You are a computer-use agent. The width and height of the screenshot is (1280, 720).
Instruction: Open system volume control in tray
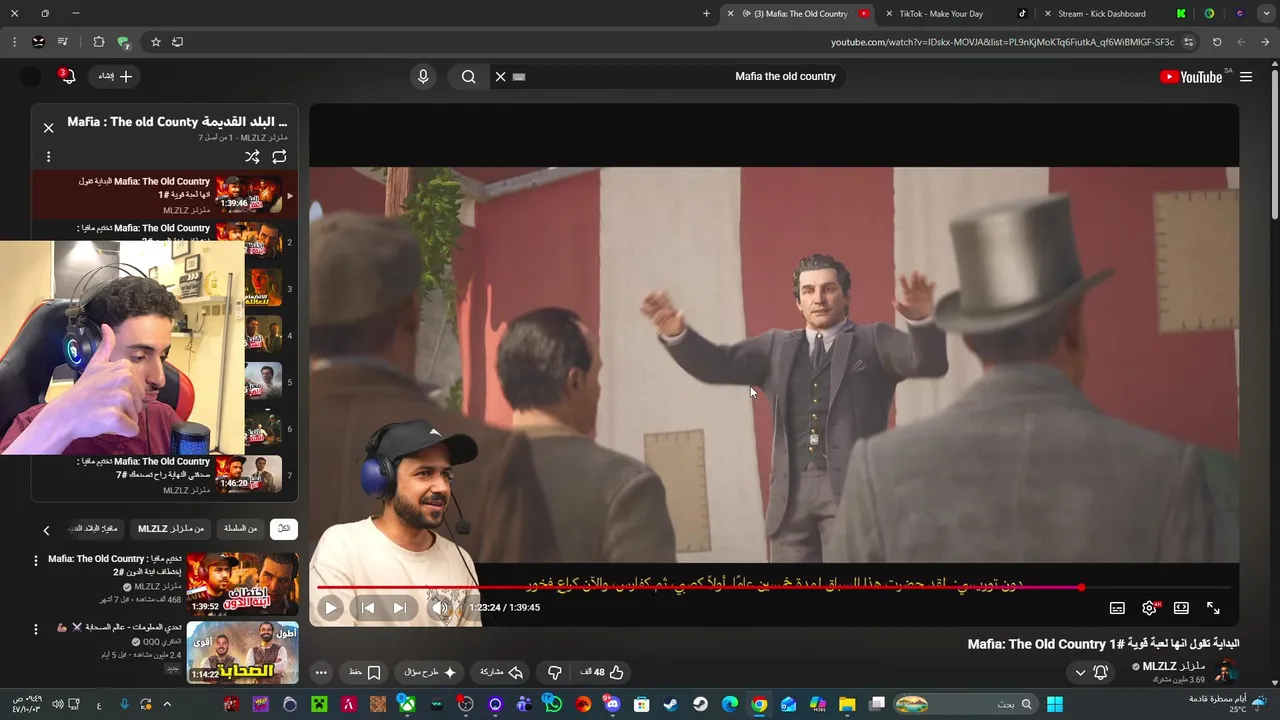point(57,704)
